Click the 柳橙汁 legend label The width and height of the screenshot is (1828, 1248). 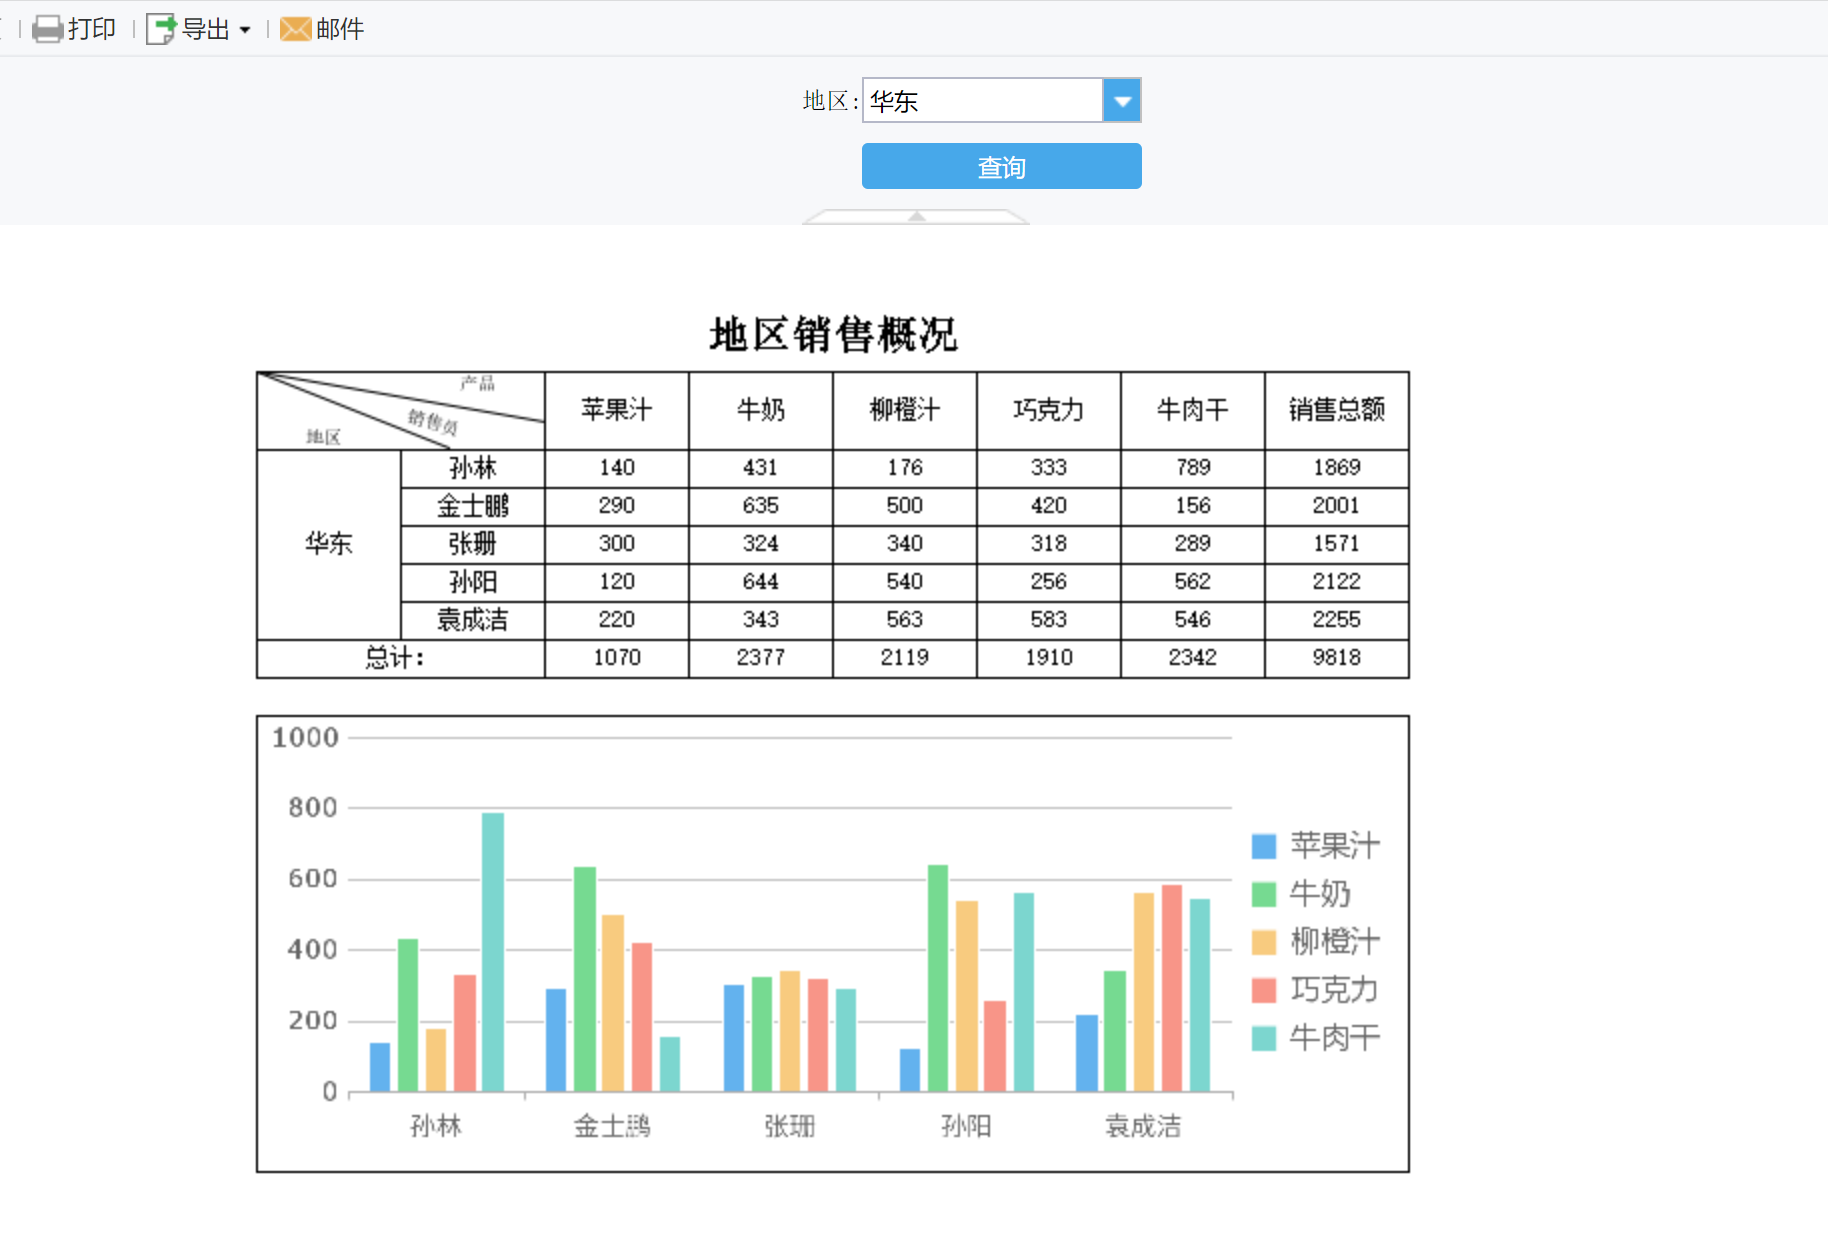pos(1335,942)
